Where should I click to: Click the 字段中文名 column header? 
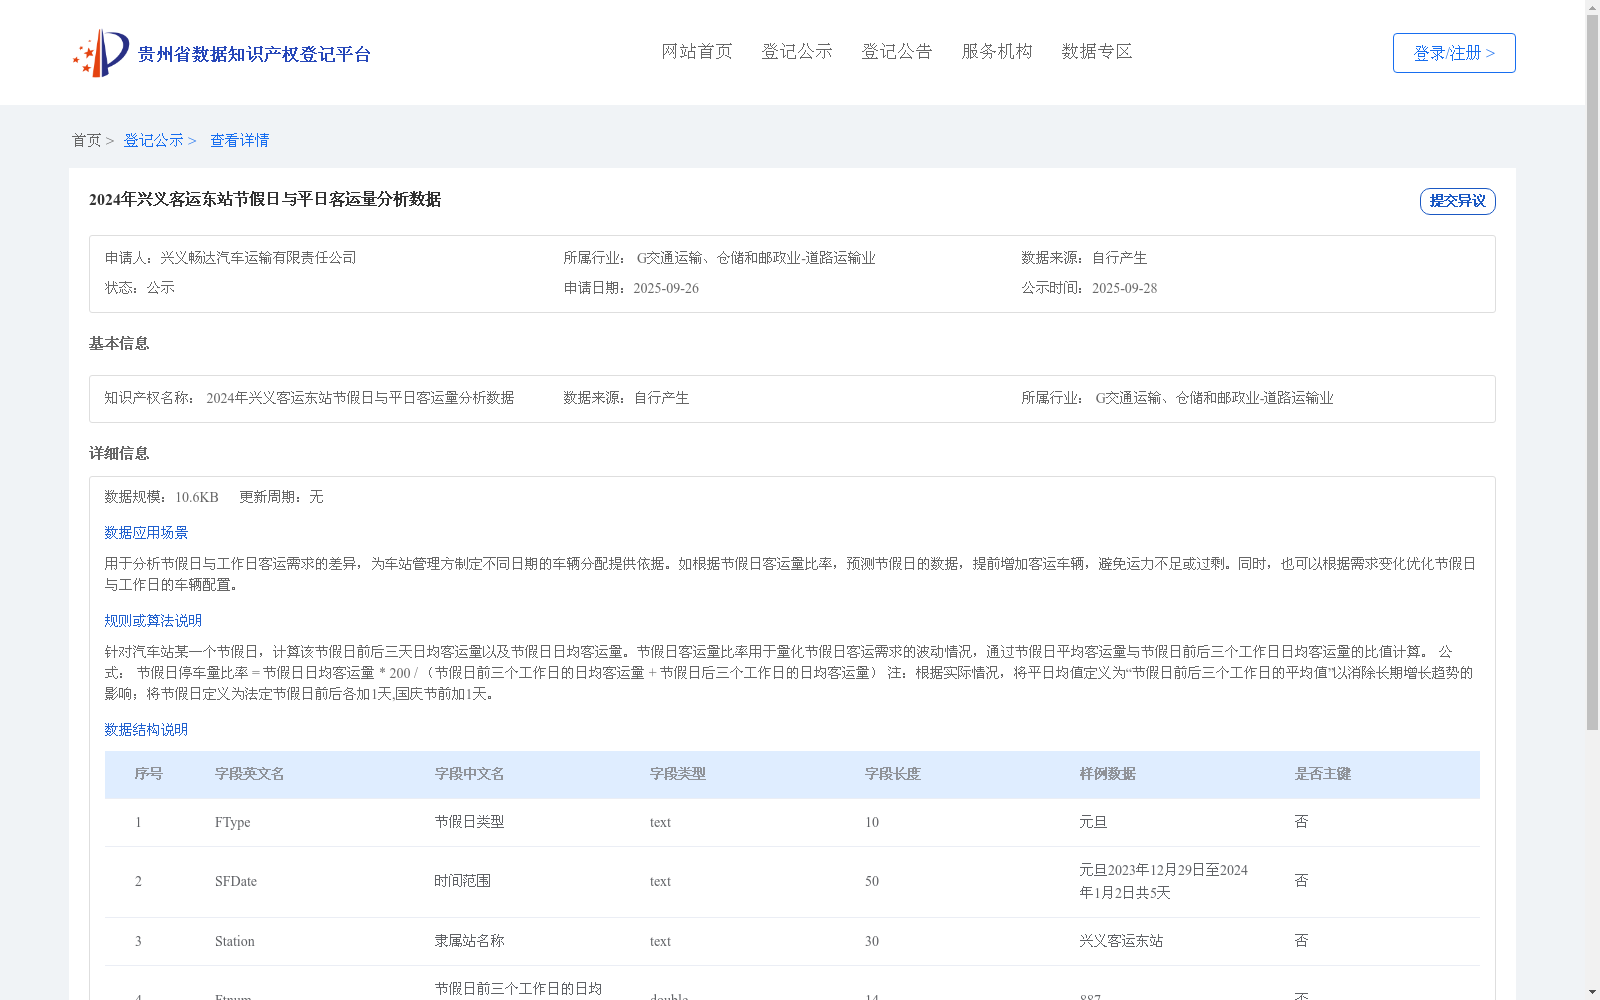469,774
